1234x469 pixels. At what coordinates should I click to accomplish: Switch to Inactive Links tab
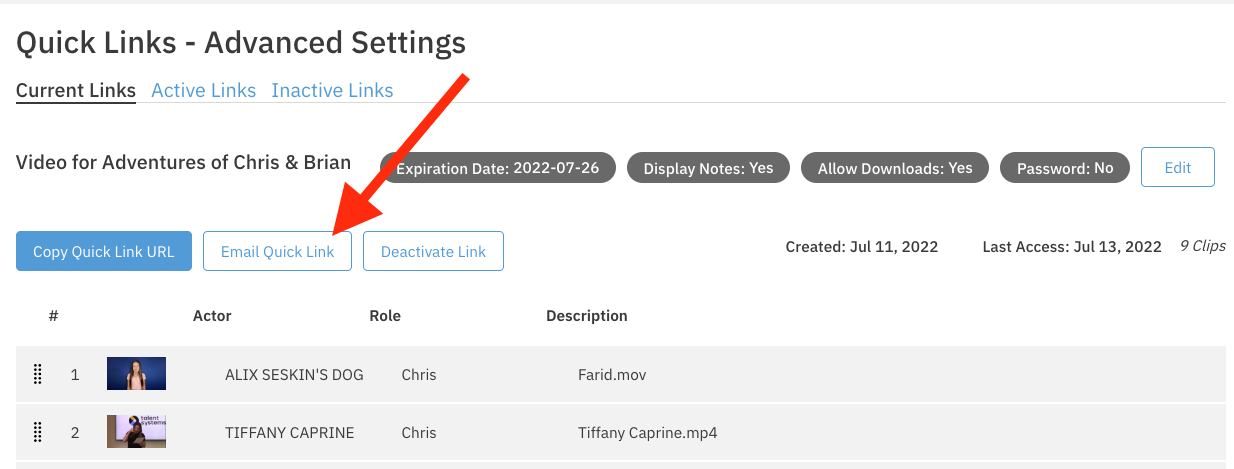pyautogui.click(x=332, y=91)
